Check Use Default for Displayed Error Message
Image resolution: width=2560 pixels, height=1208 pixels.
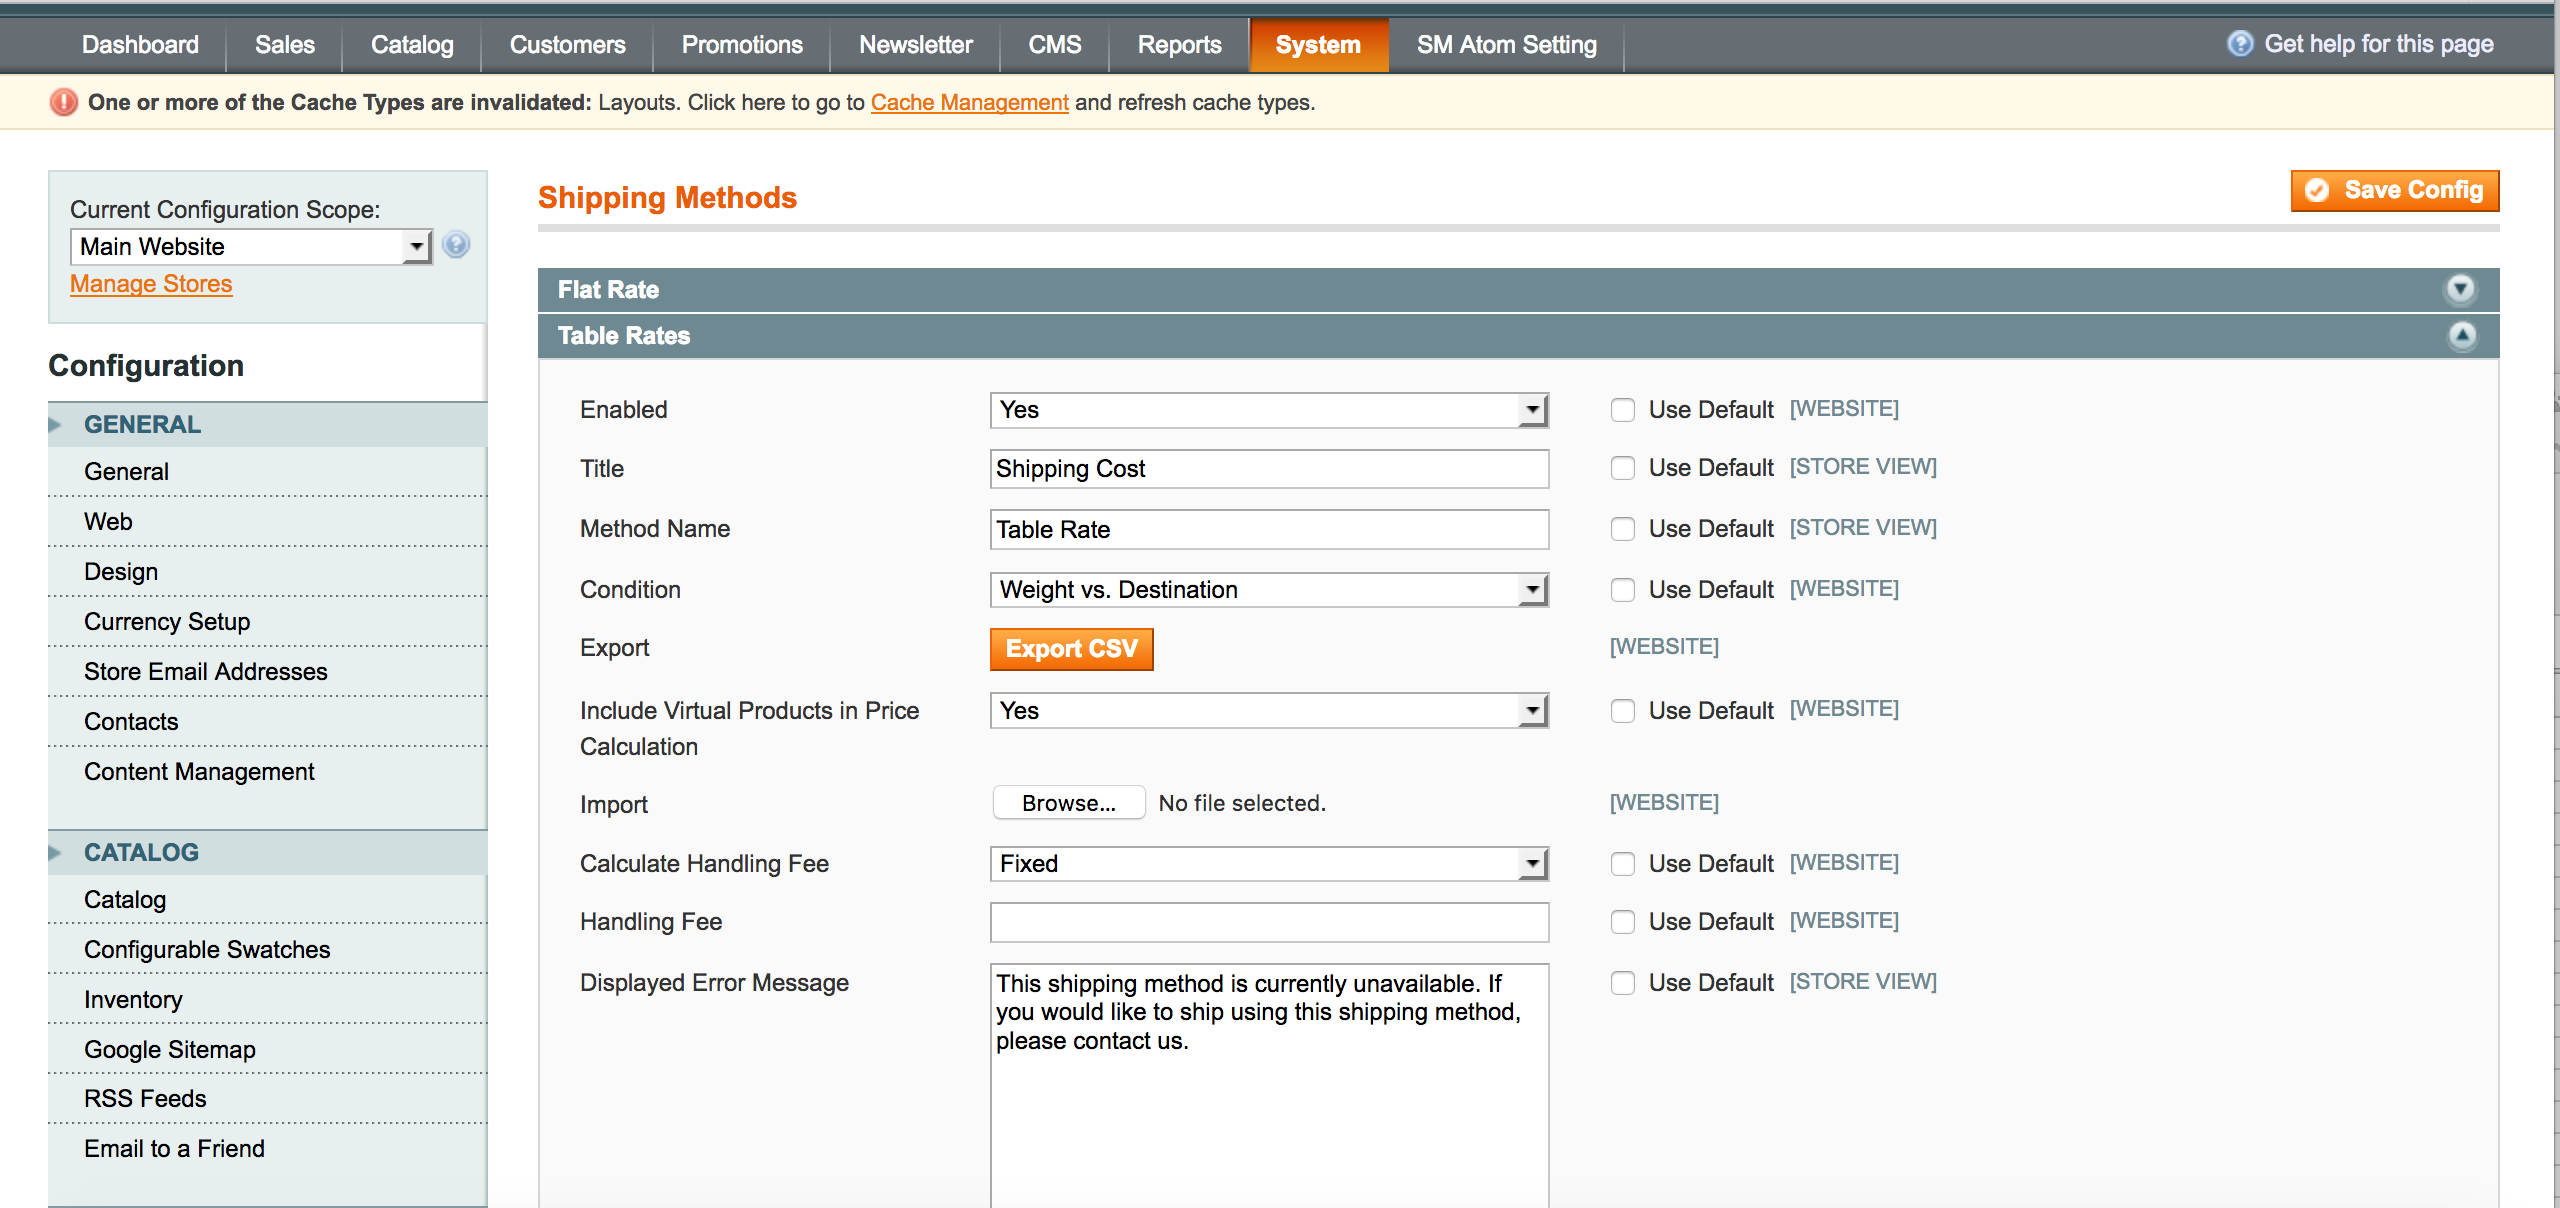pyautogui.click(x=1622, y=983)
